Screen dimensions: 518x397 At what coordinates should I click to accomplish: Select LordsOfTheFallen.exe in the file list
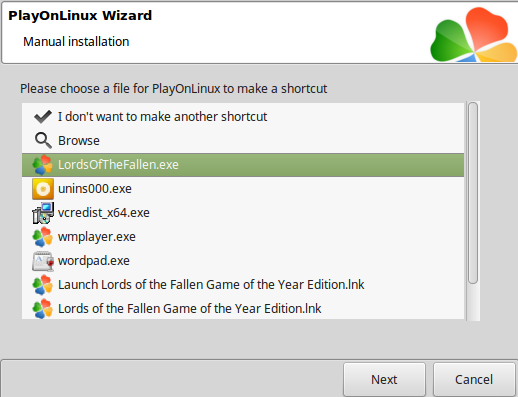243,165
